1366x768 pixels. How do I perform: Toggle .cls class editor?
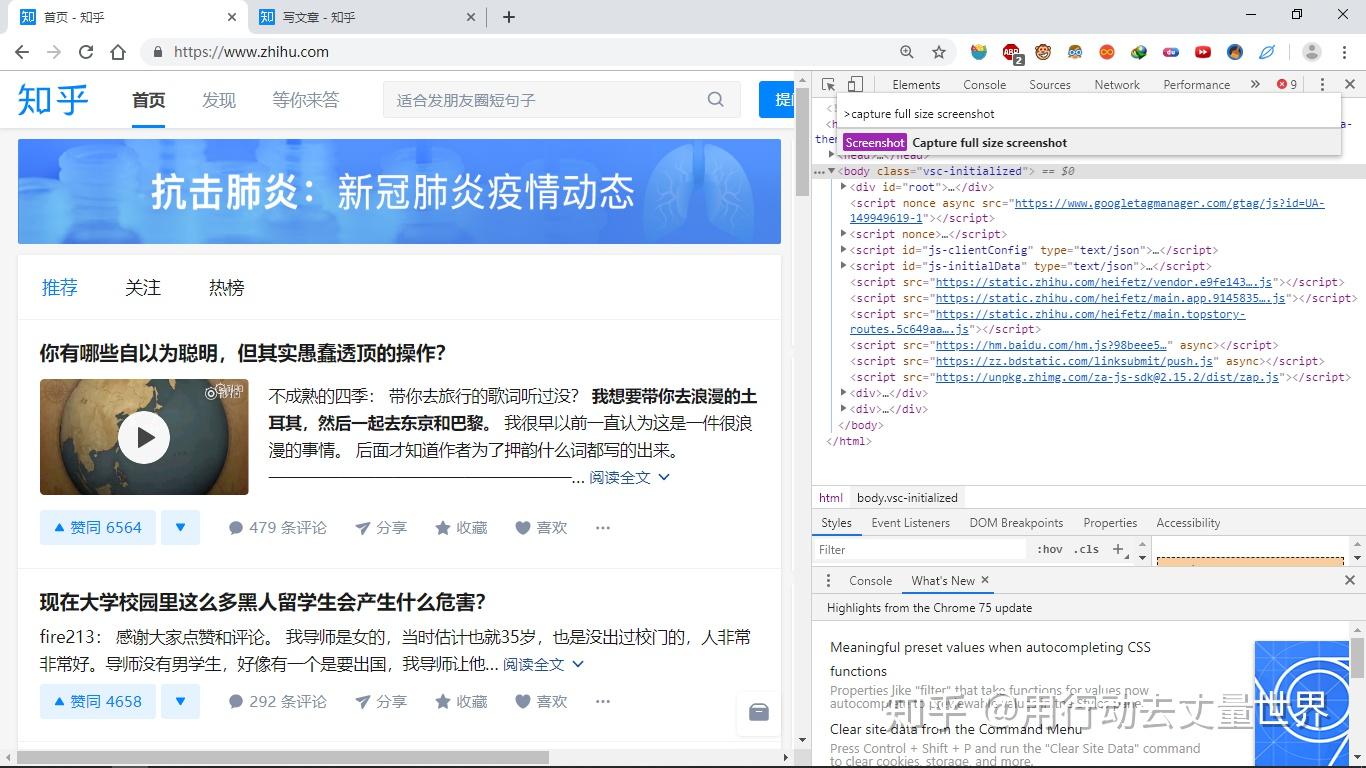(x=1086, y=549)
